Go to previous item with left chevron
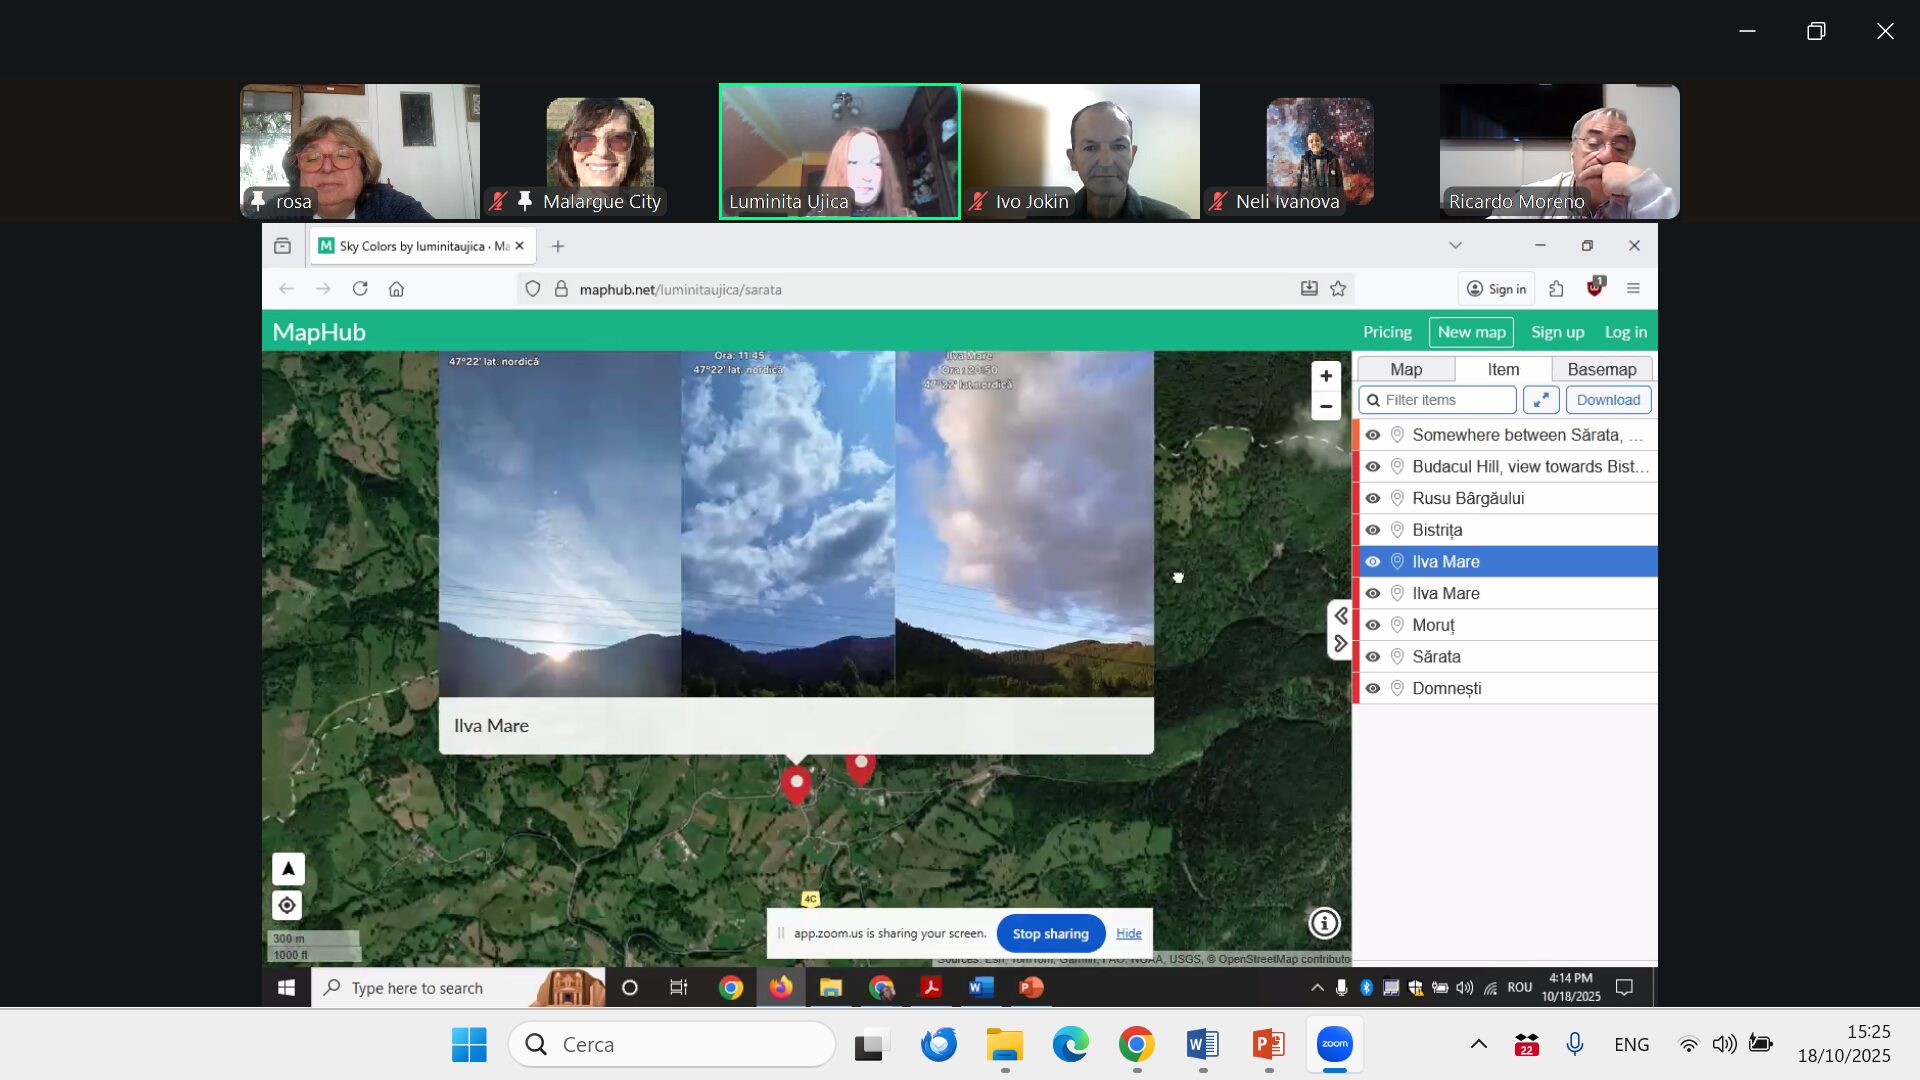Image resolution: width=1920 pixels, height=1080 pixels. pyautogui.click(x=1341, y=616)
